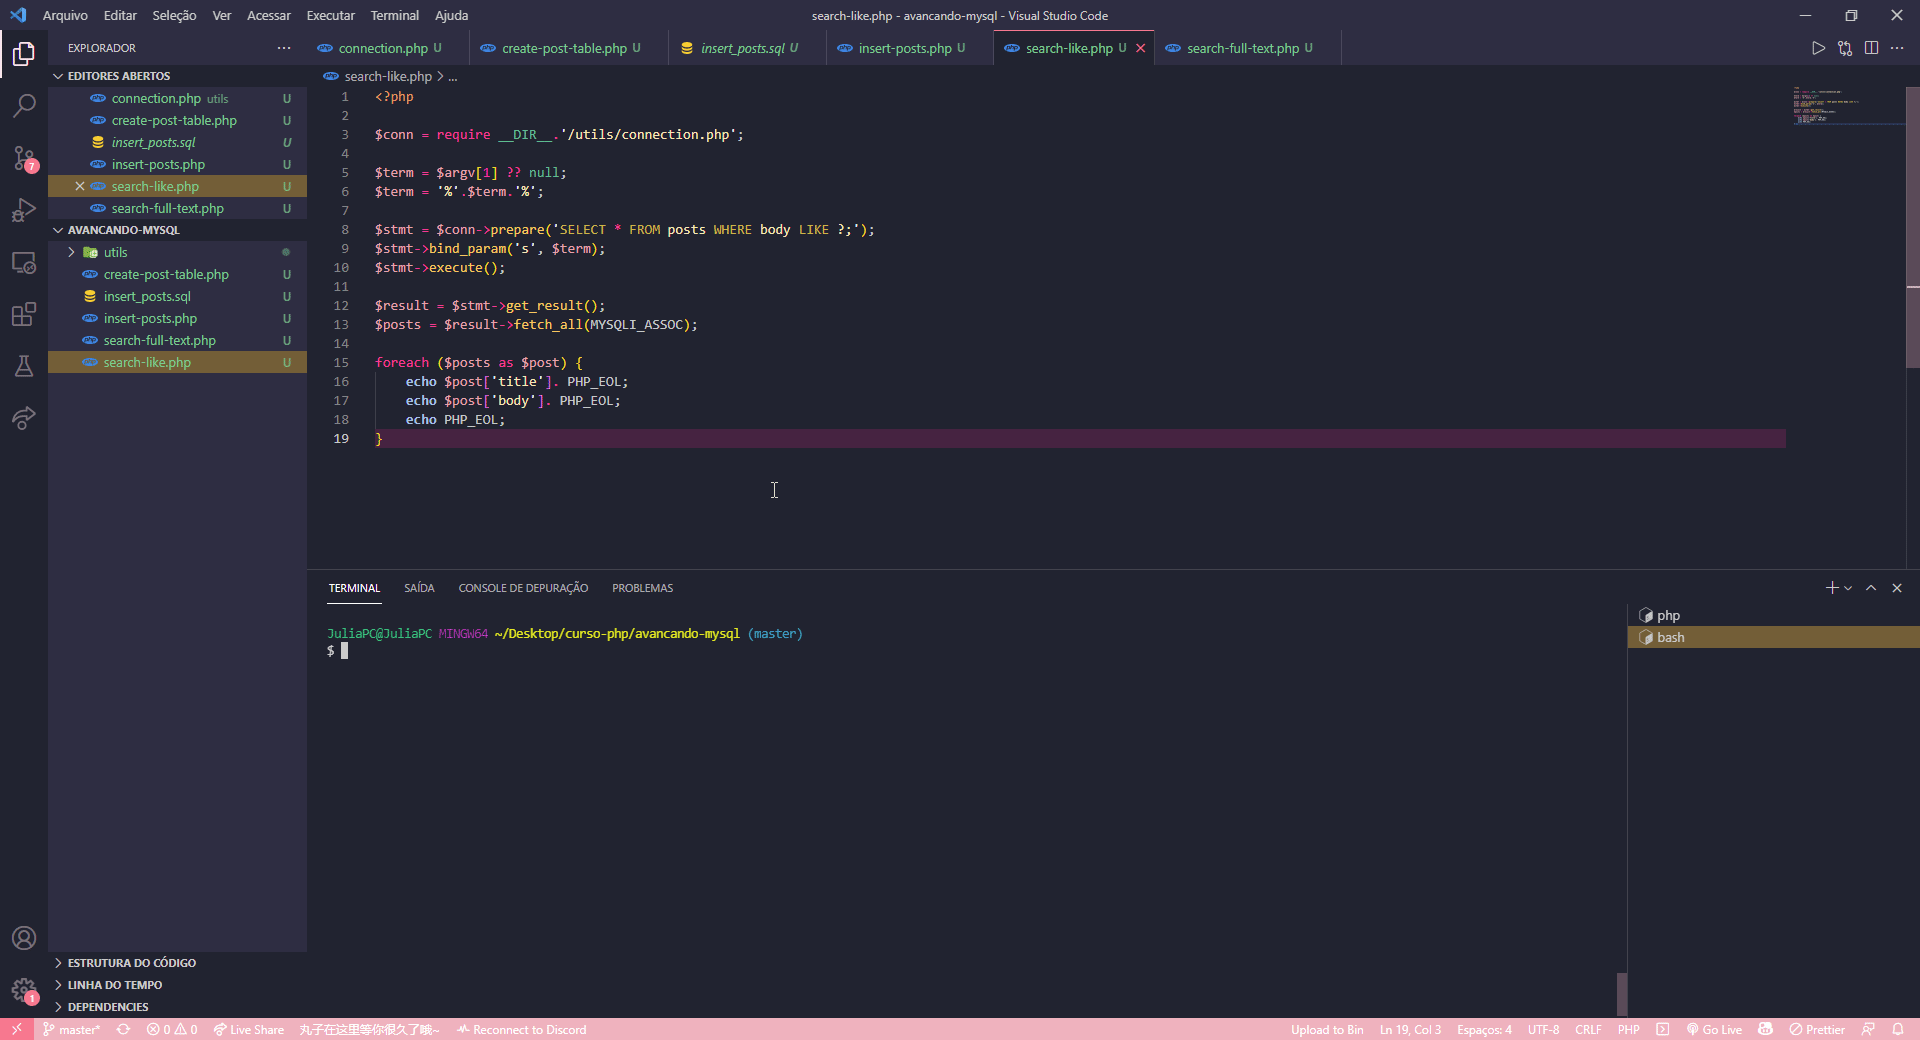Viewport: 1920px width, 1040px height.
Task: Click Prettier in status bar
Action: pyautogui.click(x=1817, y=1029)
